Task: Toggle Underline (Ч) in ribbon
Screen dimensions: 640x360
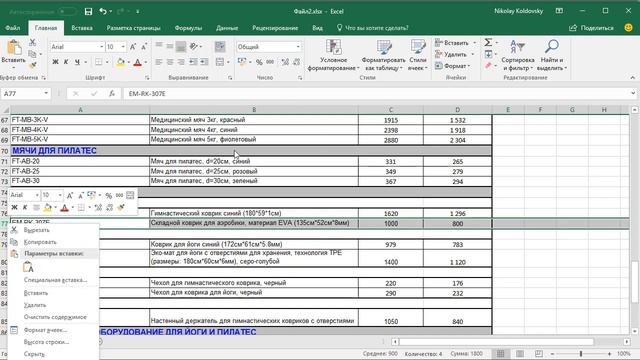Action: 77,62
